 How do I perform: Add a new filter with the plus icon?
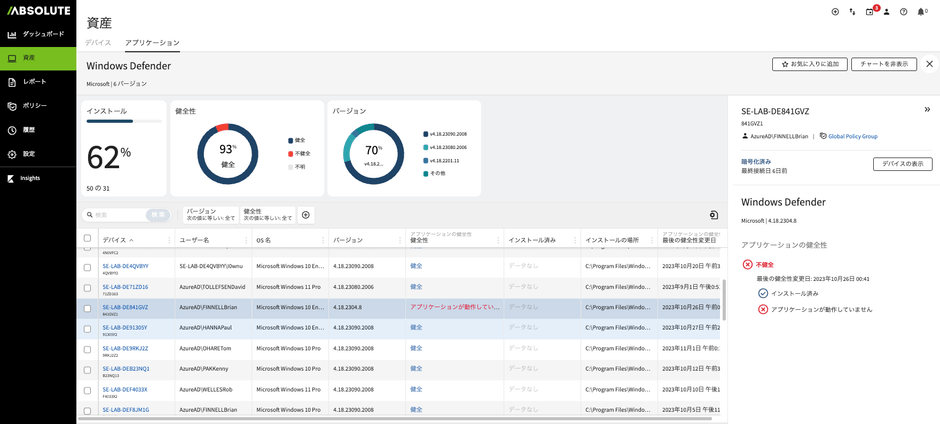[306, 215]
